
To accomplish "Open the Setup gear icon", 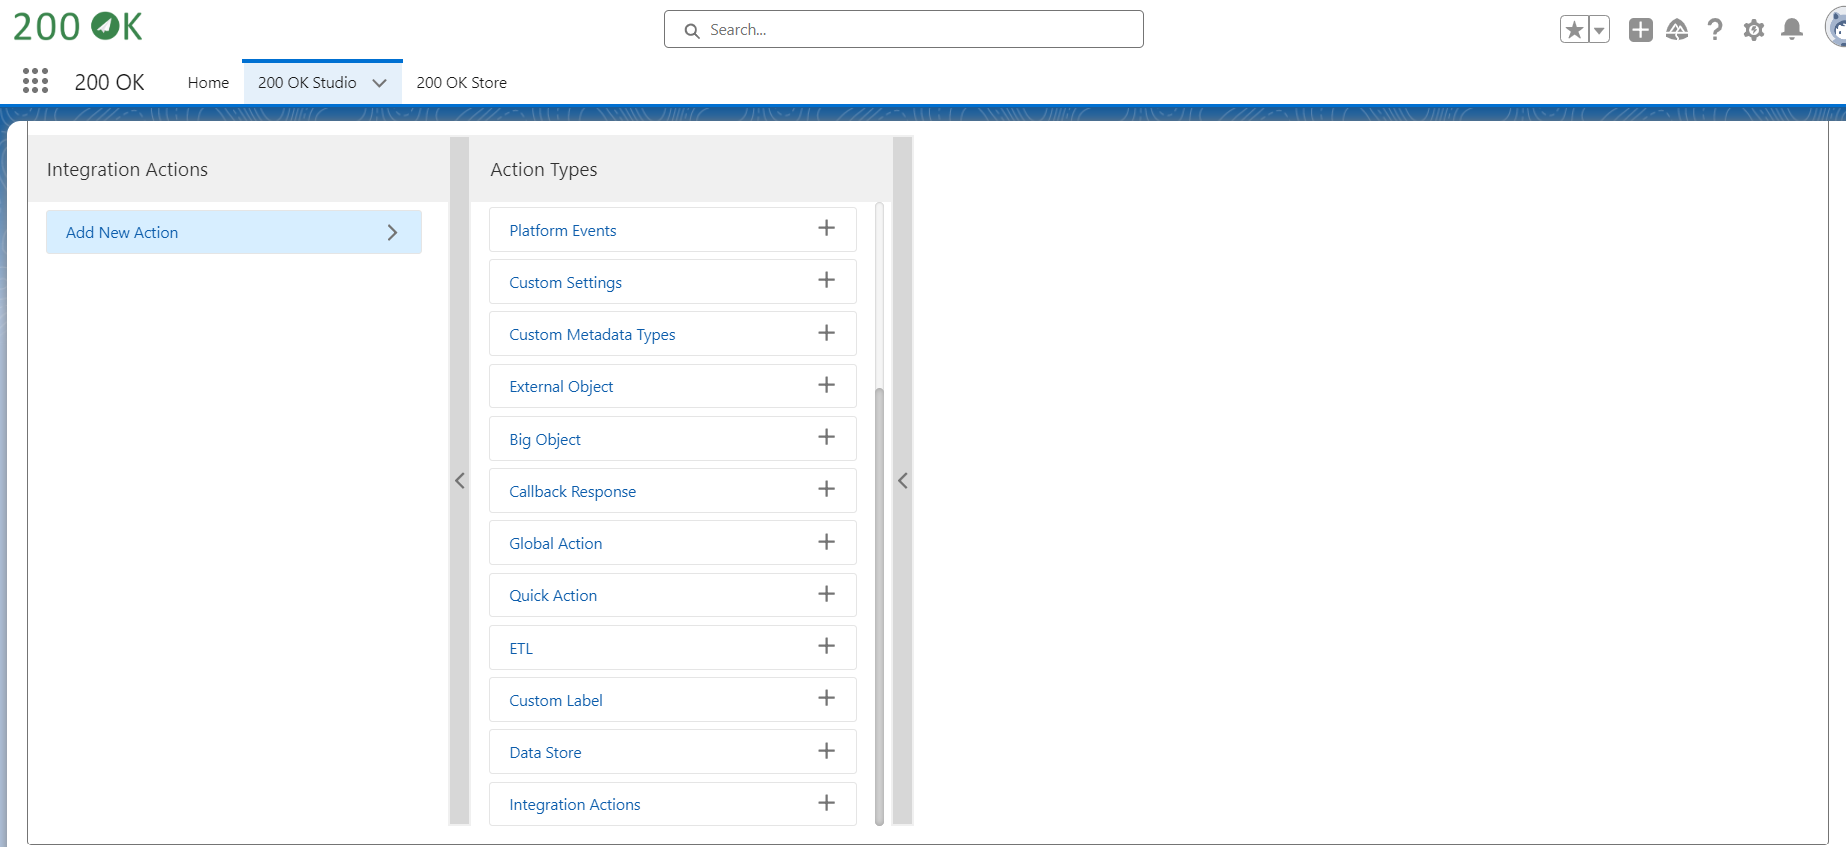I will [1753, 30].
